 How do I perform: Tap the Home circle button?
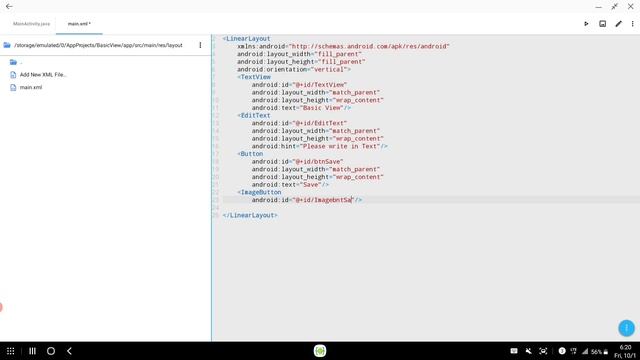tap(51, 351)
